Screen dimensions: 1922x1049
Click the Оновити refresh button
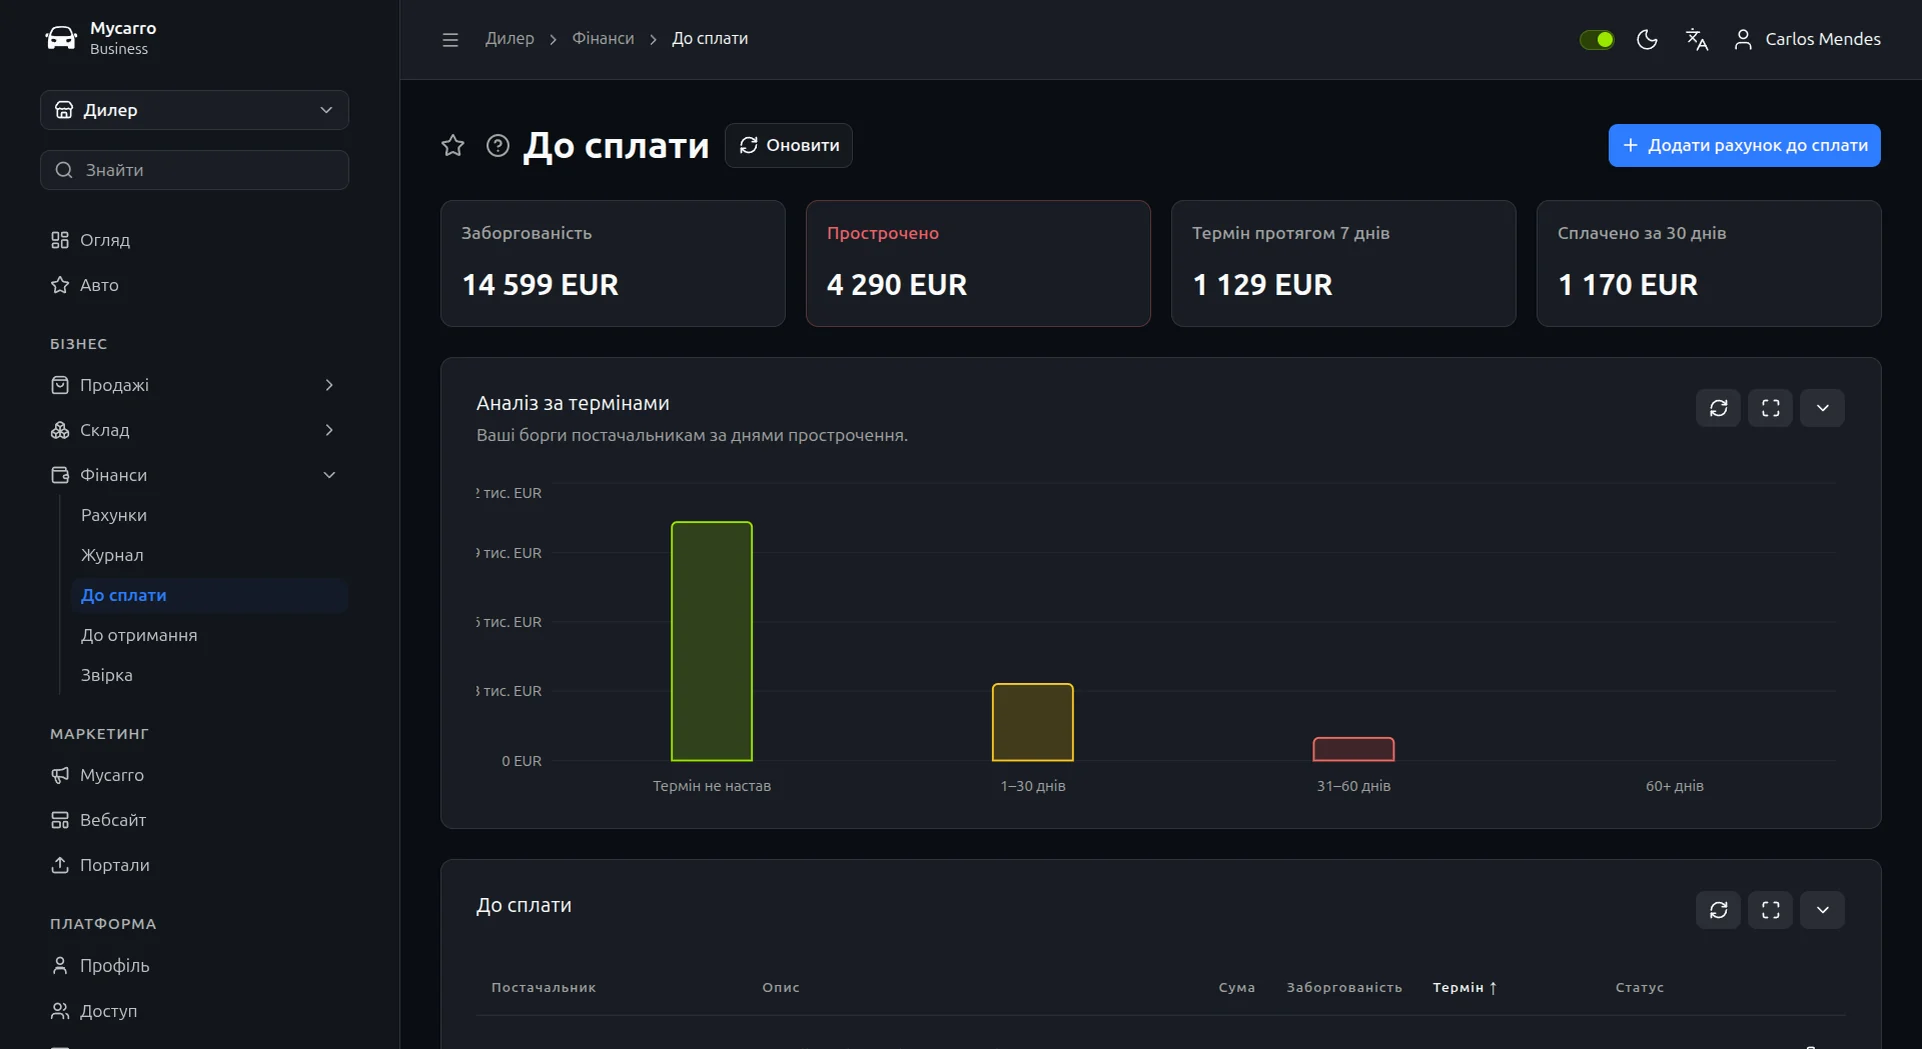click(x=789, y=146)
